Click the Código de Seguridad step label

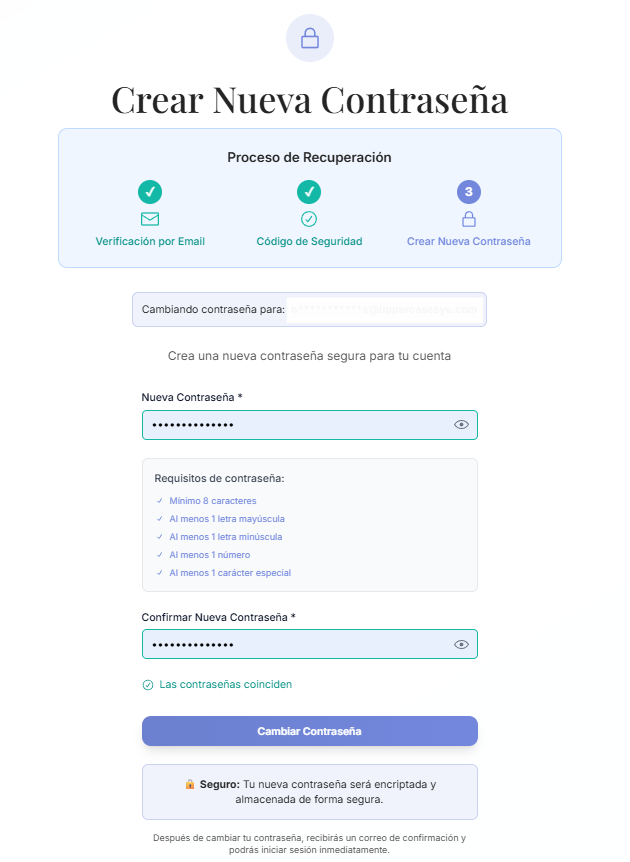[309, 242]
